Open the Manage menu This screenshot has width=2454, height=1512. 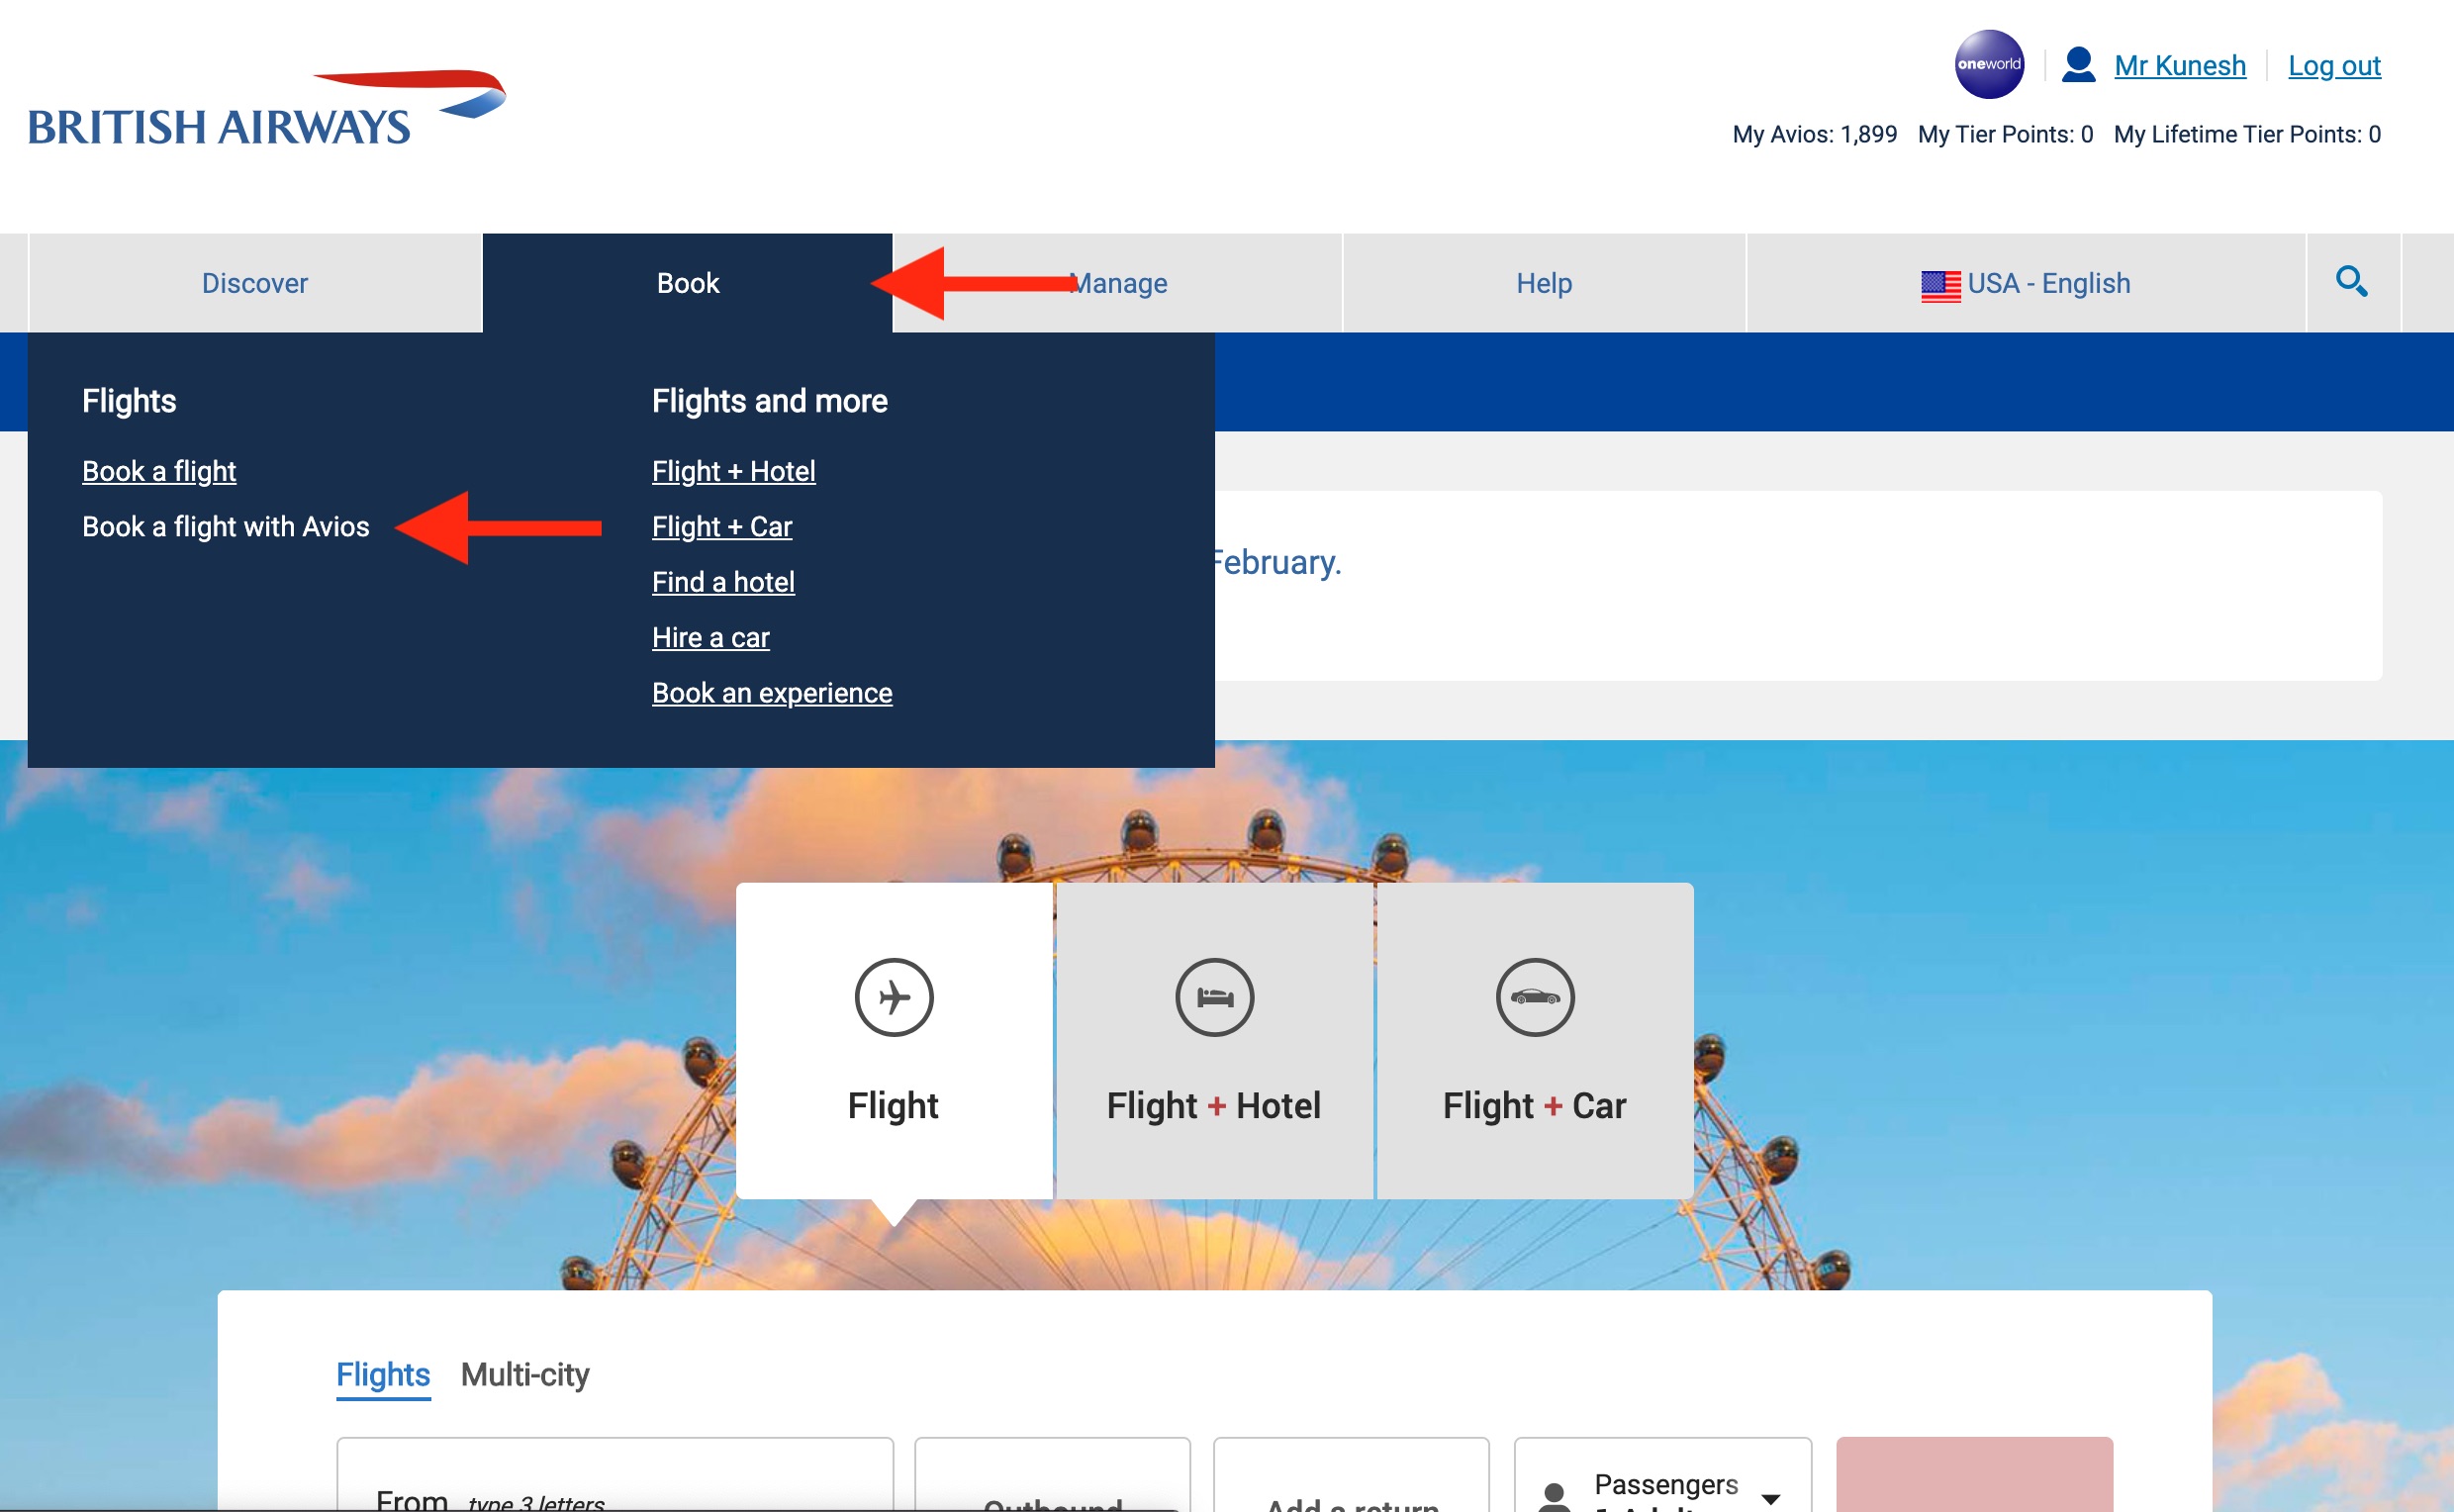pyautogui.click(x=1117, y=283)
